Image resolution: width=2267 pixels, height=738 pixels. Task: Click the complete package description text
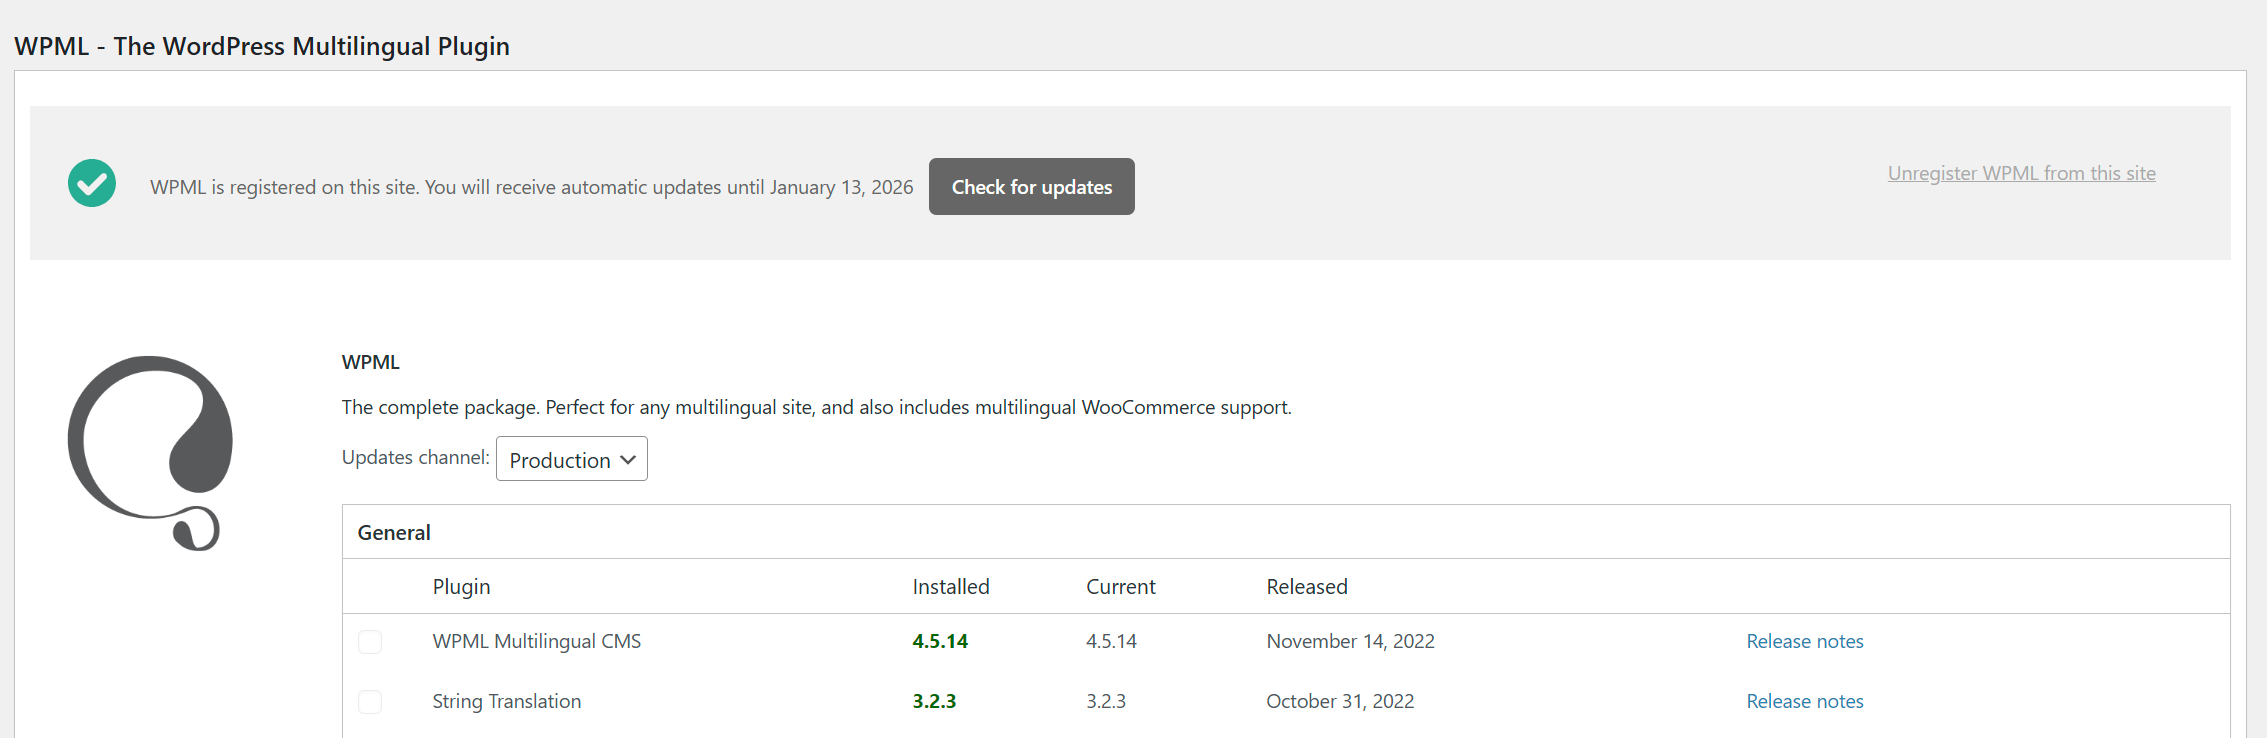[x=817, y=407]
